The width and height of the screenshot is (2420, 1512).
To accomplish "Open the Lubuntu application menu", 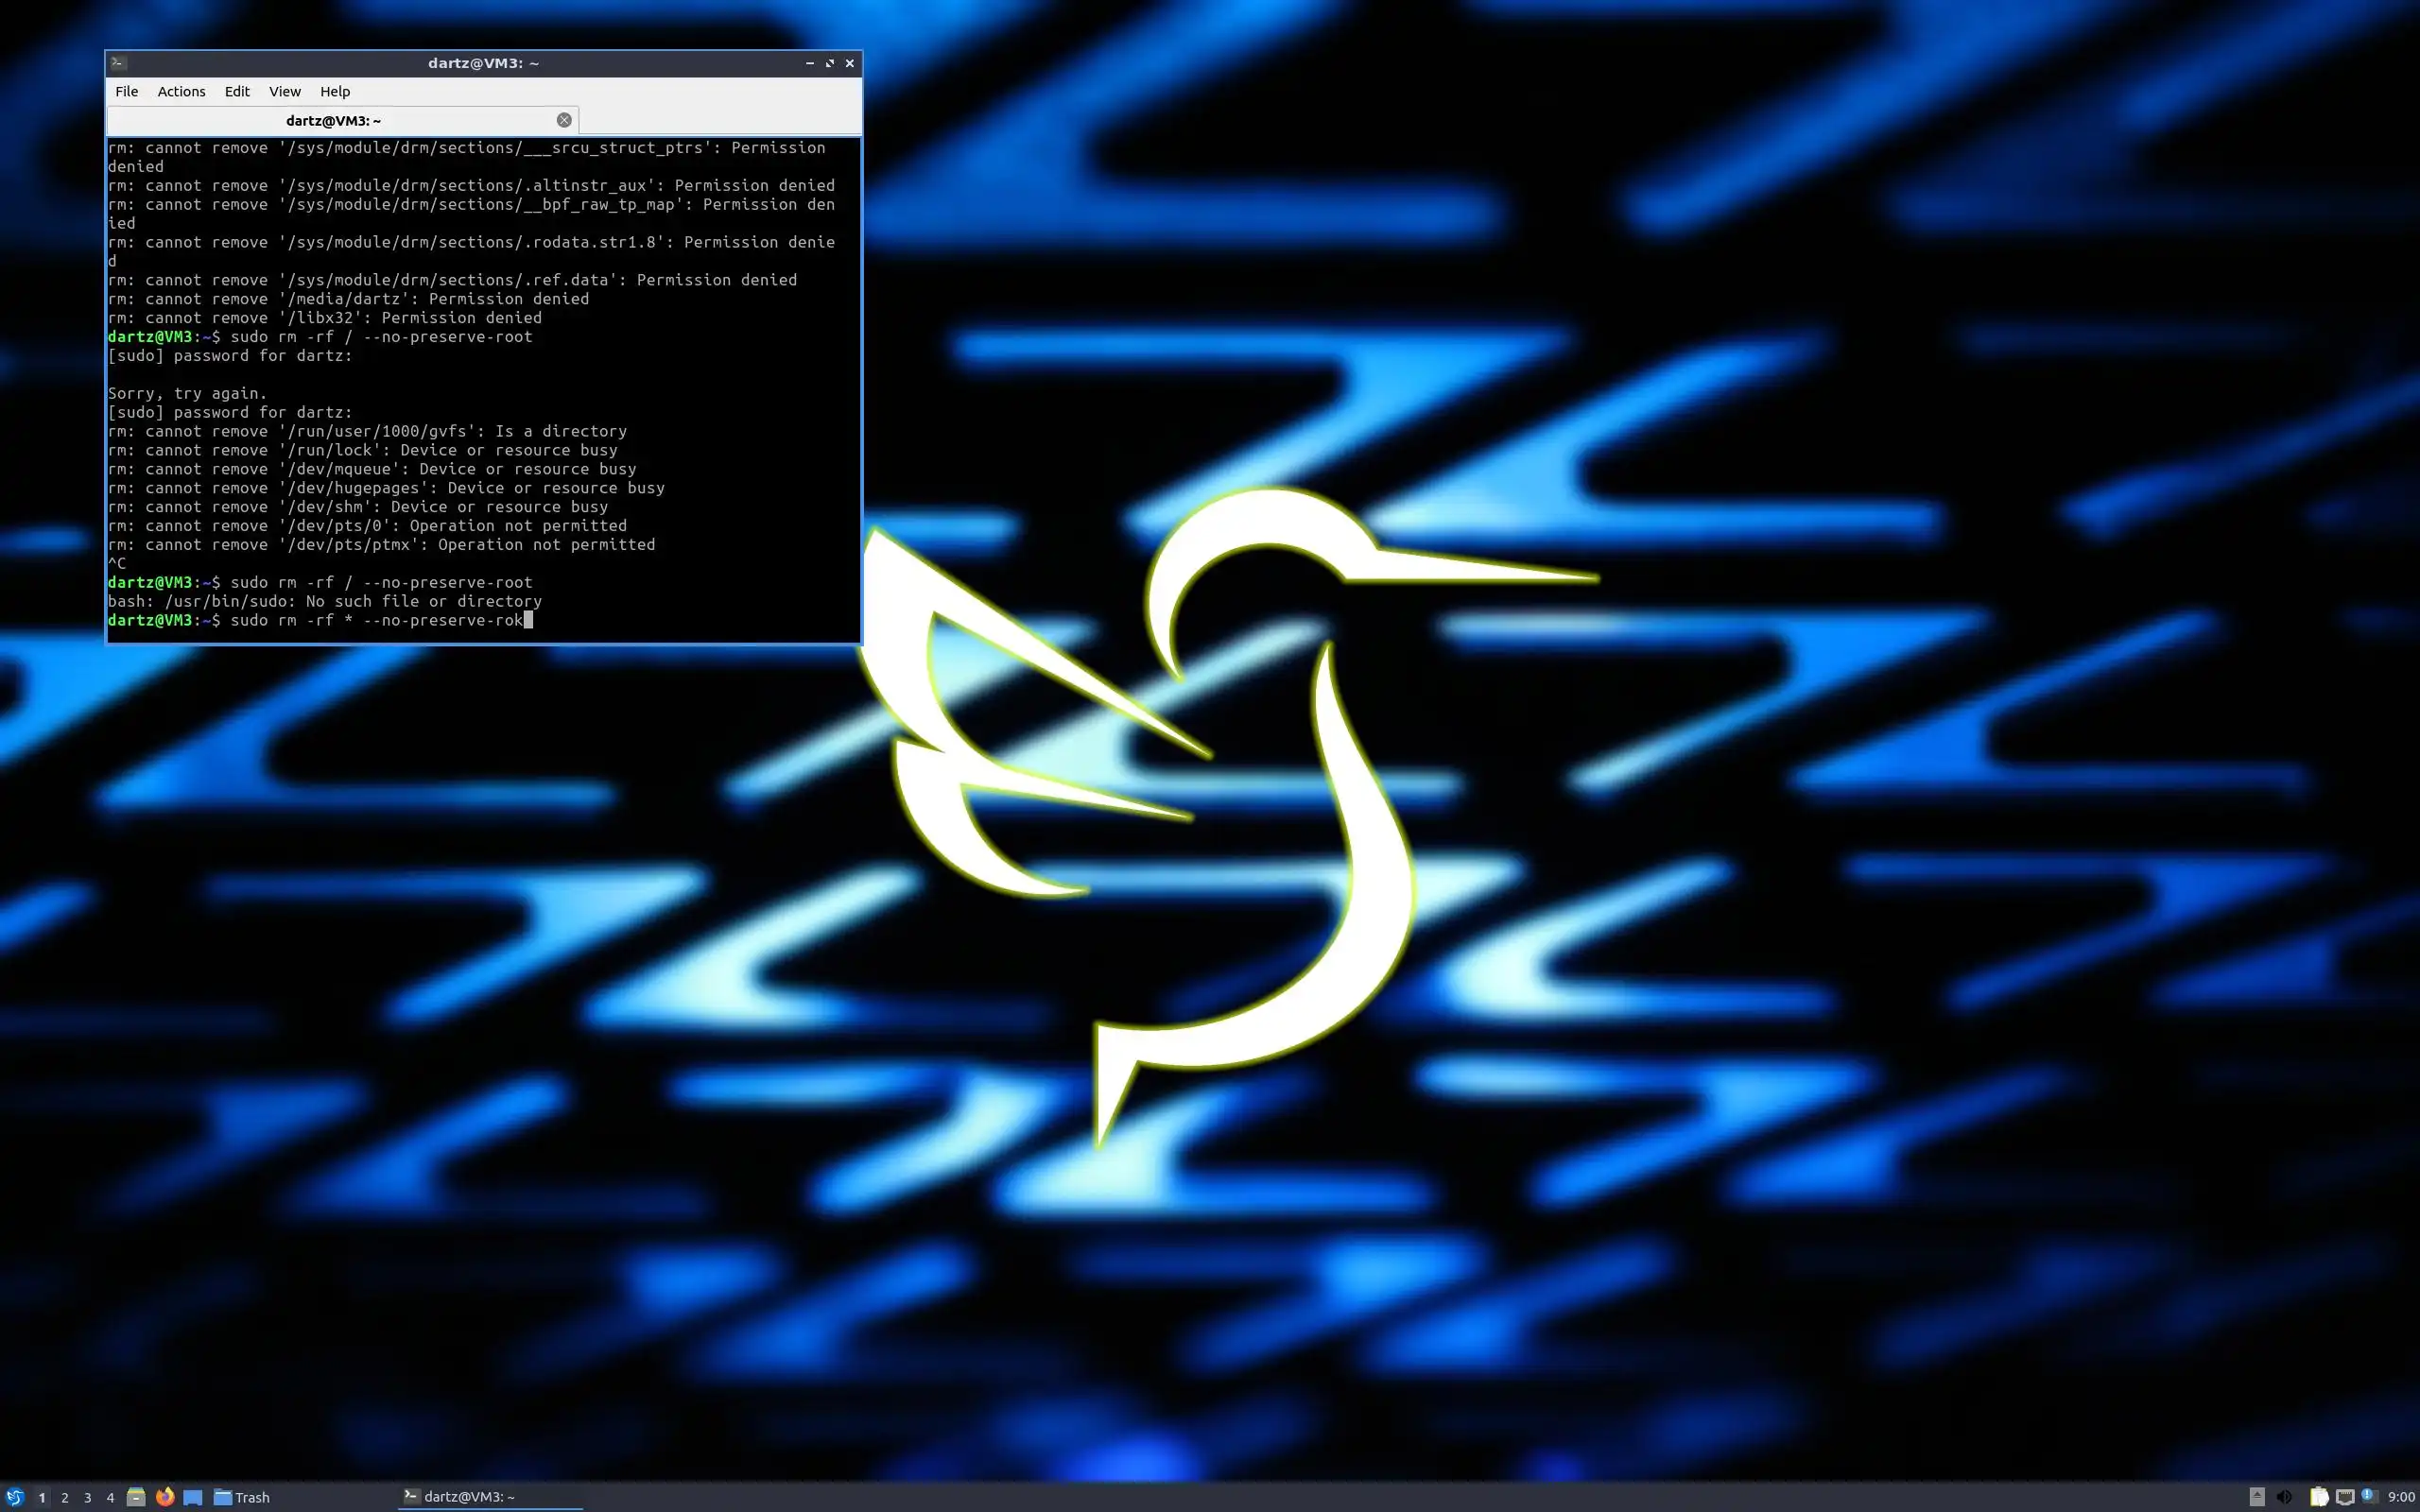I will 14,1497.
